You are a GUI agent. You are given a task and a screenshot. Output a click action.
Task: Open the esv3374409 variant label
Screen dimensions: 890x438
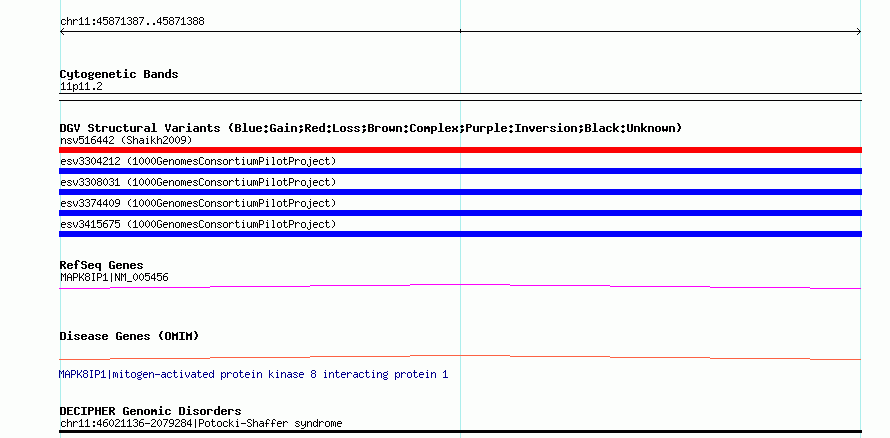[198, 203]
